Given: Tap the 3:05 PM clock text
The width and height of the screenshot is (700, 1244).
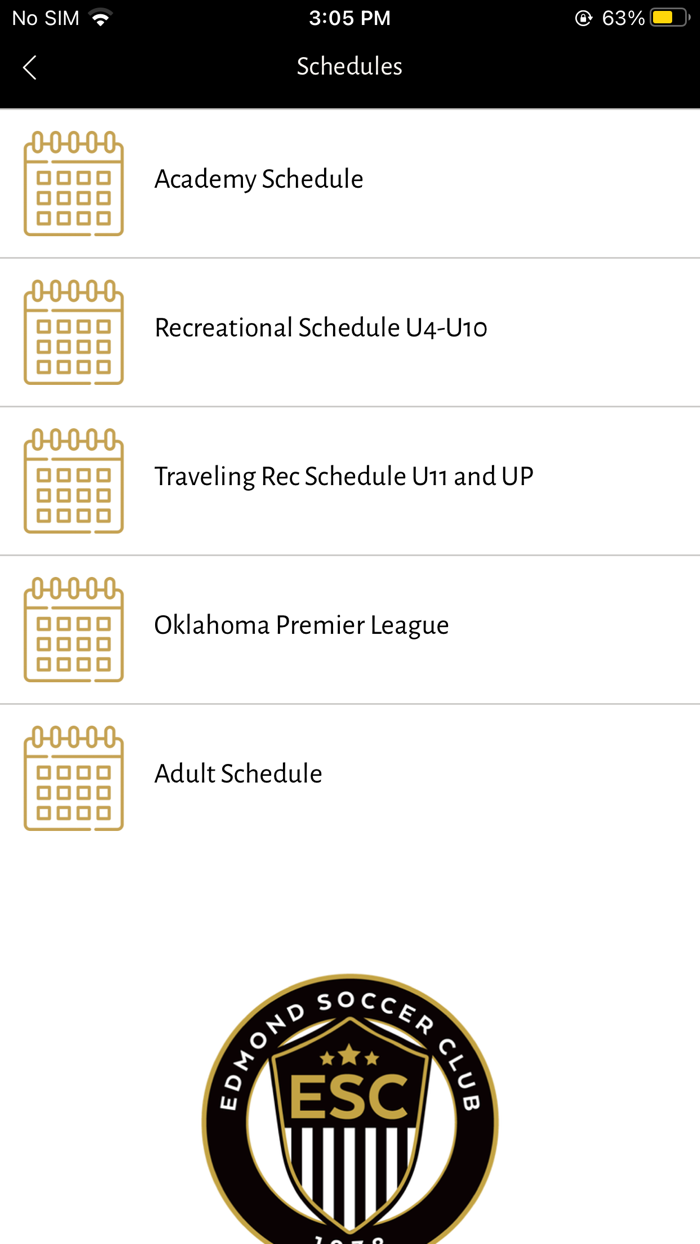Looking at the screenshot, I should pyautogui.click(x=349, y=16).
